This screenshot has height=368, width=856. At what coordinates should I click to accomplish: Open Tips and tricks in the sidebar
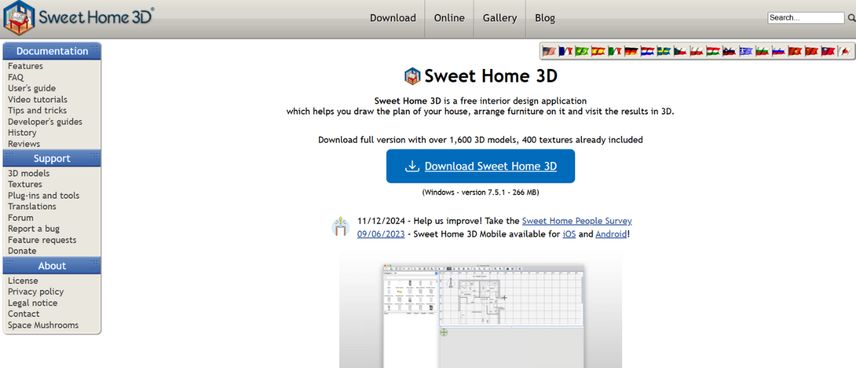pos(37,110)
